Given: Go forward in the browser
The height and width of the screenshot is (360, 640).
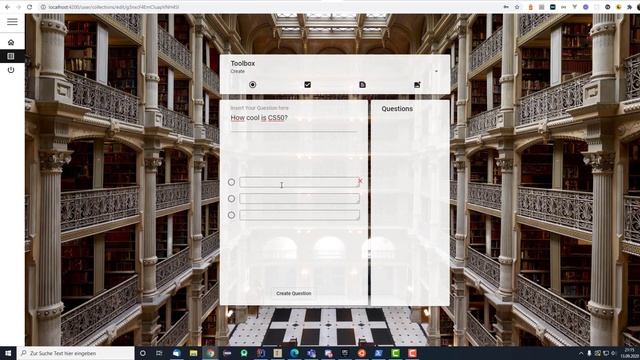Looking at the screenshot, I should pos(18,7).
